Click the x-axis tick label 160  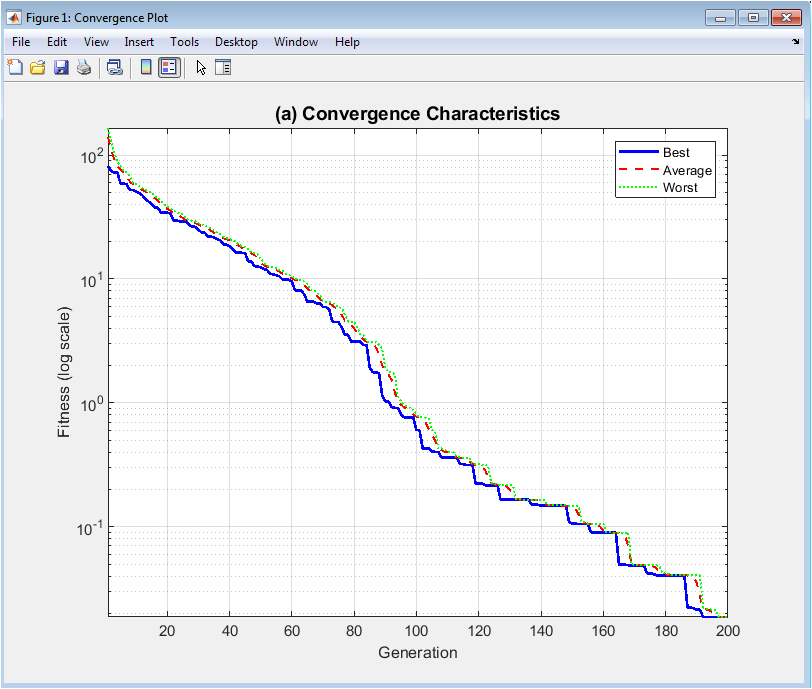[603, 630]
